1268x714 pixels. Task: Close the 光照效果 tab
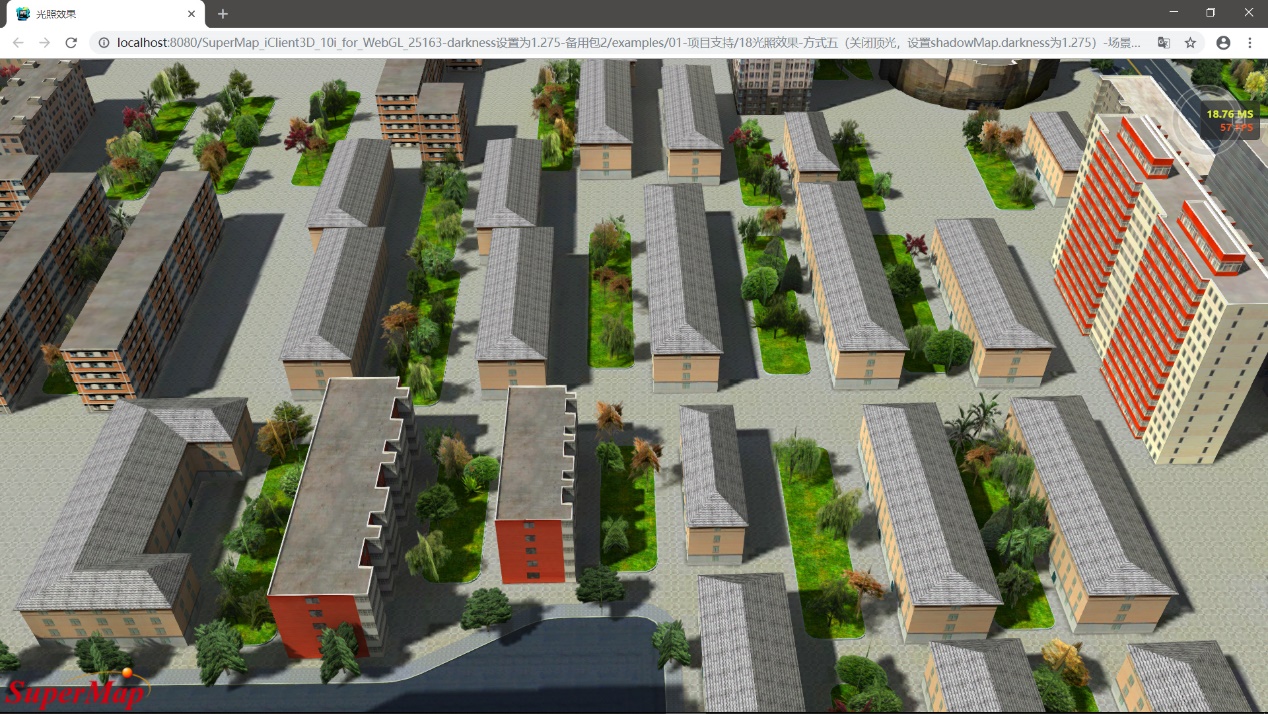point(191,14)
